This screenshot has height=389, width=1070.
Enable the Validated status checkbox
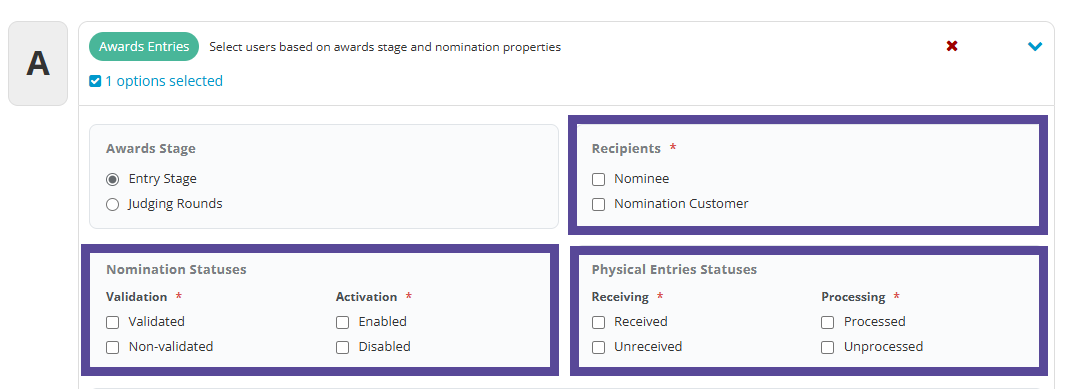[113, 322]
